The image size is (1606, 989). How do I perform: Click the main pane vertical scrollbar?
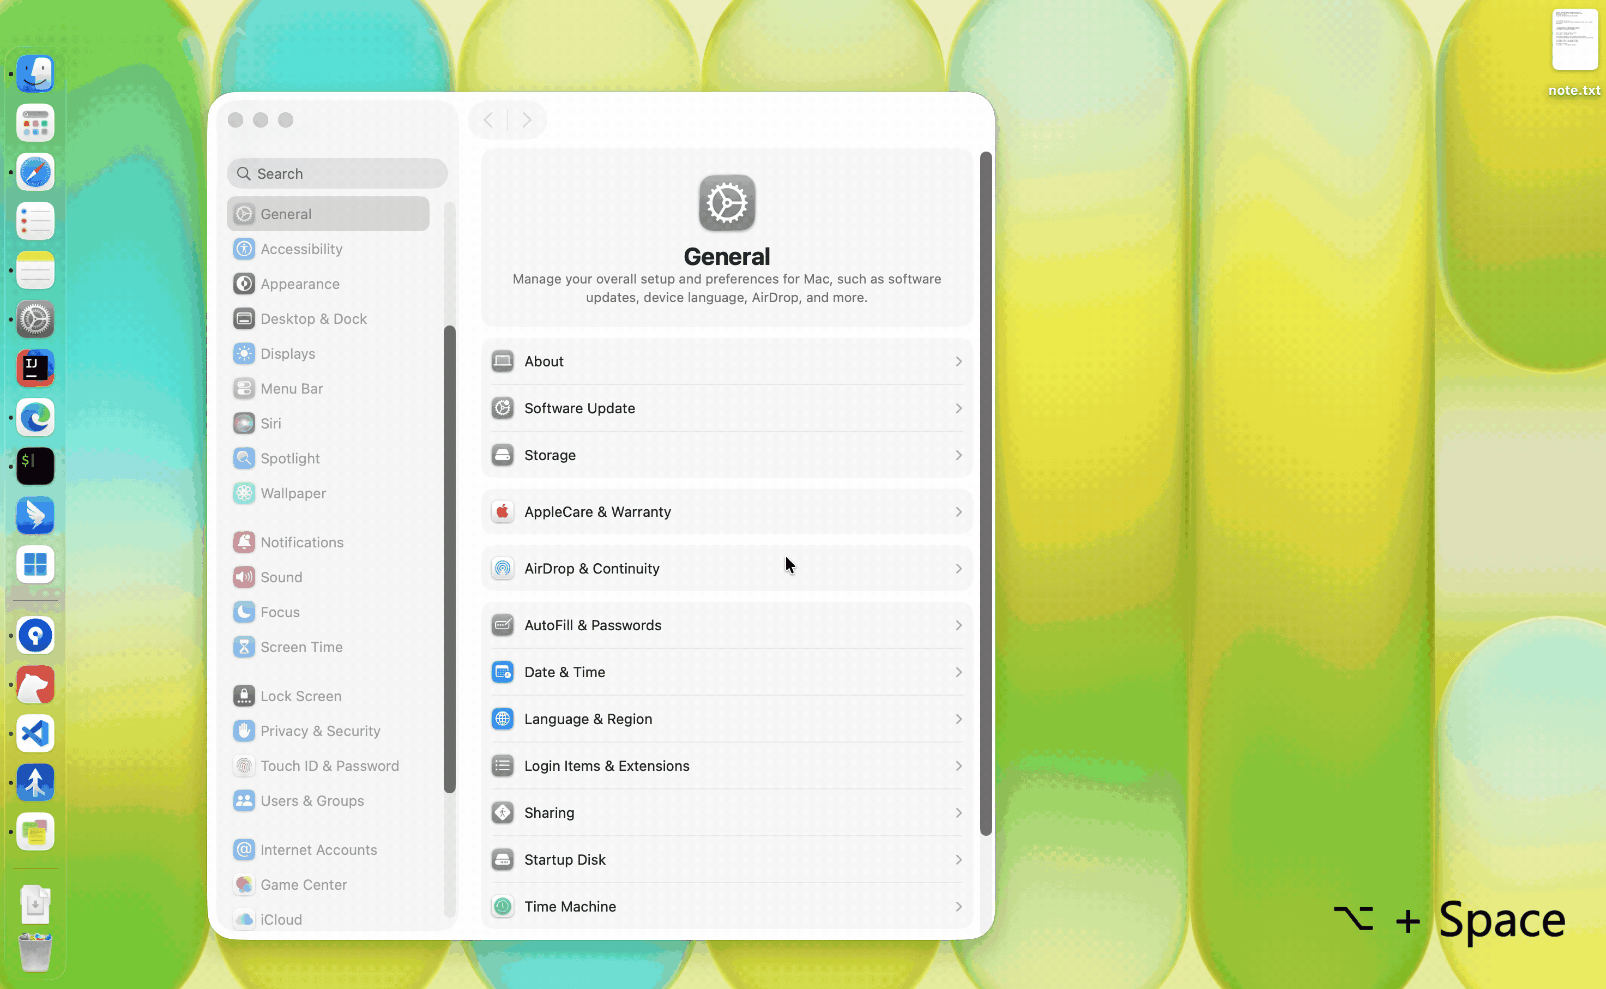[x=986, y=494]
